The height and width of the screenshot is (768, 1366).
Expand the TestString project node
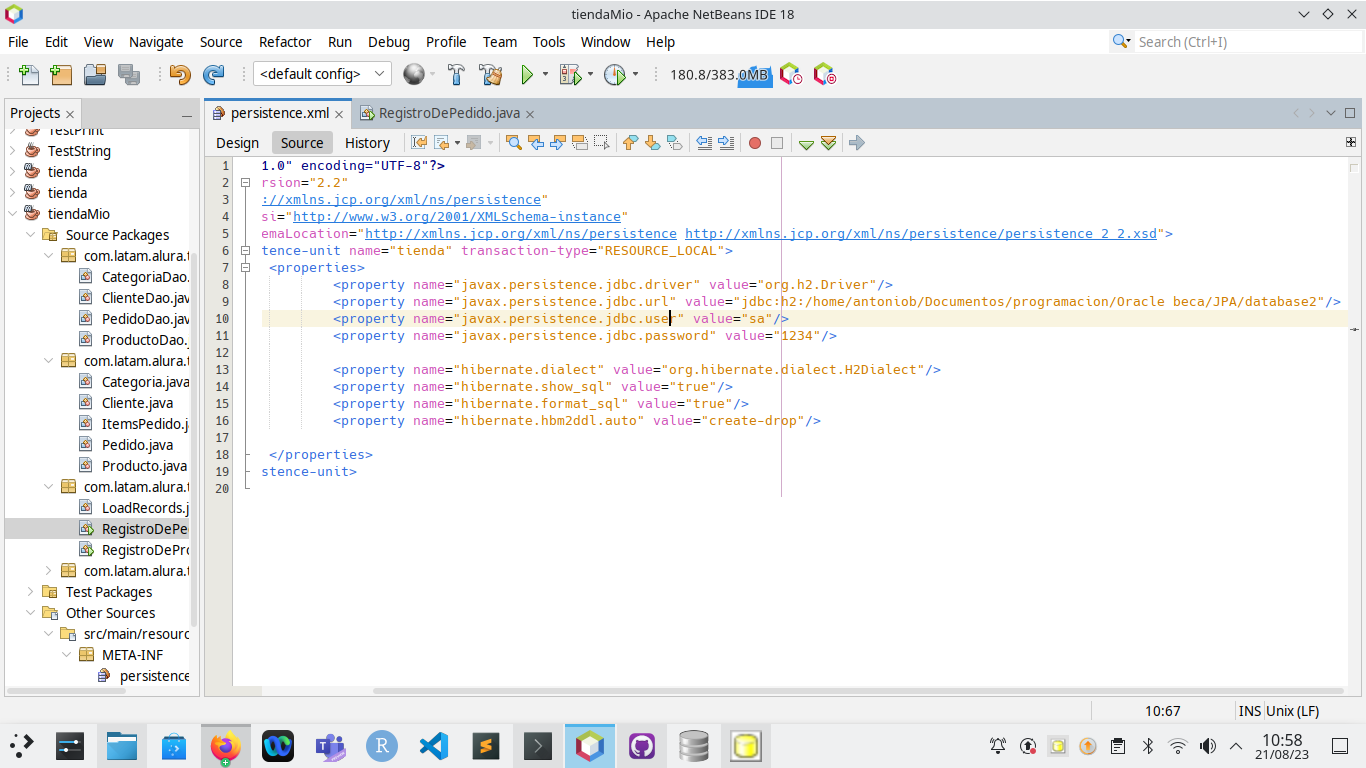click(13, 150)
